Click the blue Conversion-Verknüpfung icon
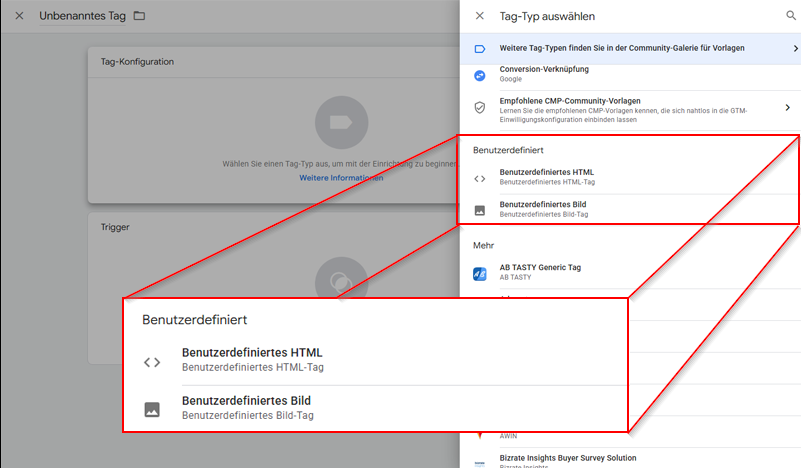Image resolution: width=801 pixels, height=468 pixels. coord(480,74)
